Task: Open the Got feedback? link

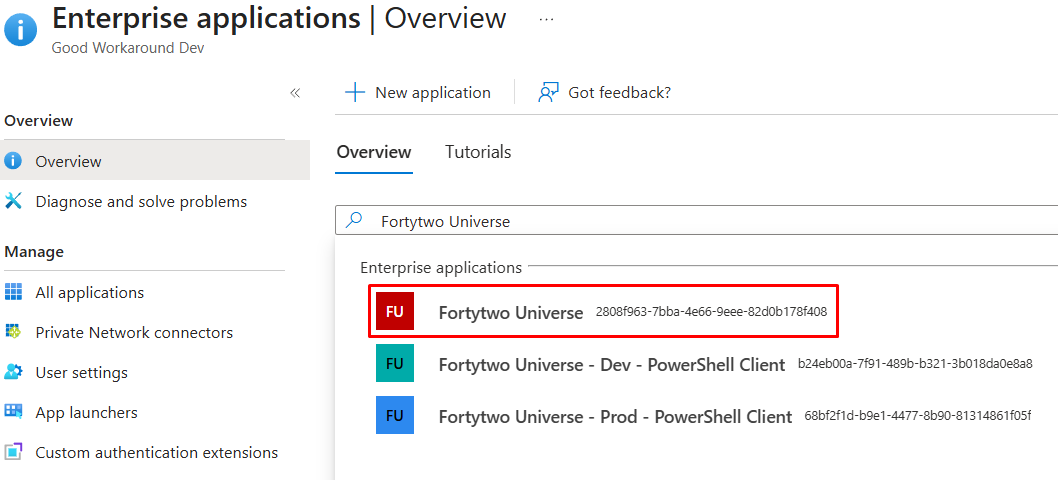Action: tap(604, 93)
